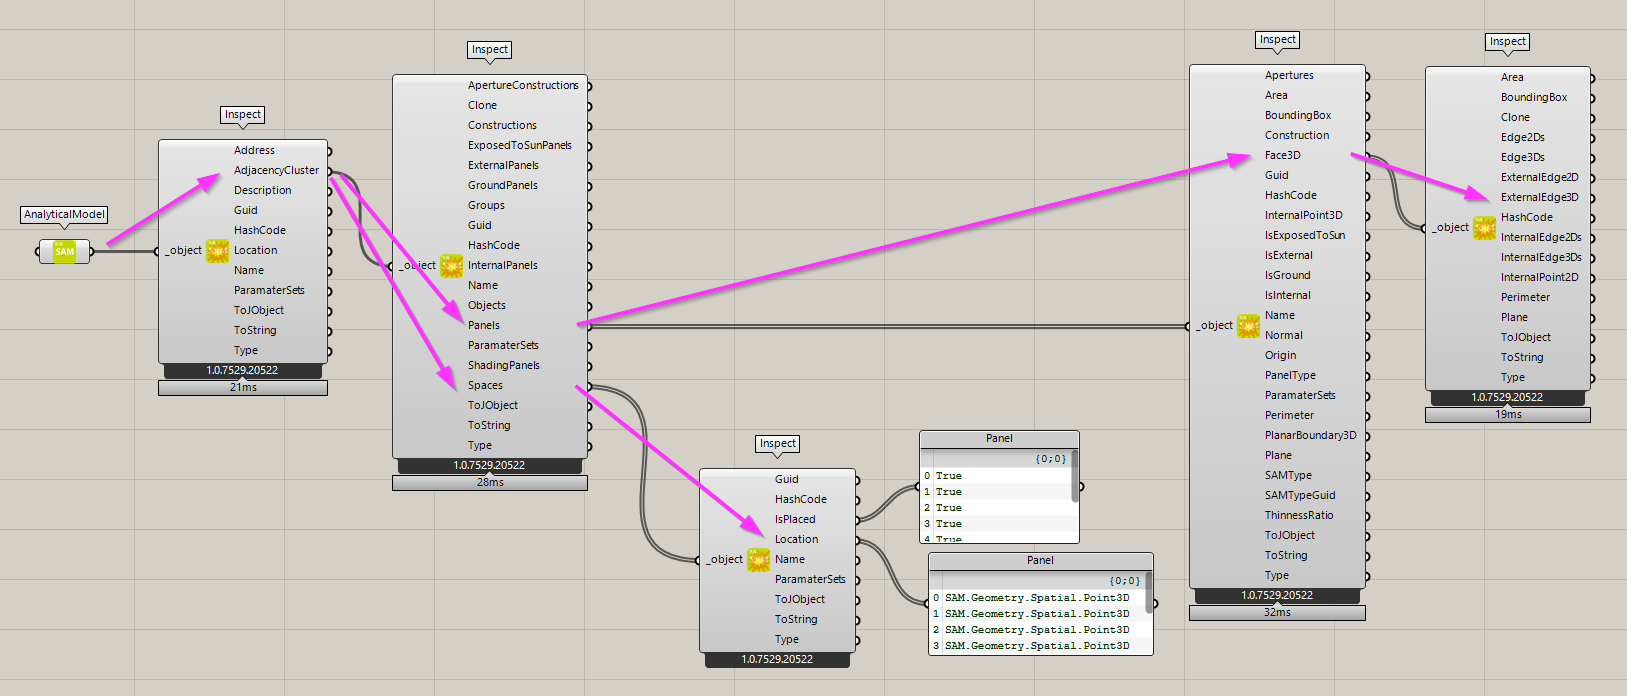Click the Panels output
The image size is (1627, 696).
tap(484, 326)
